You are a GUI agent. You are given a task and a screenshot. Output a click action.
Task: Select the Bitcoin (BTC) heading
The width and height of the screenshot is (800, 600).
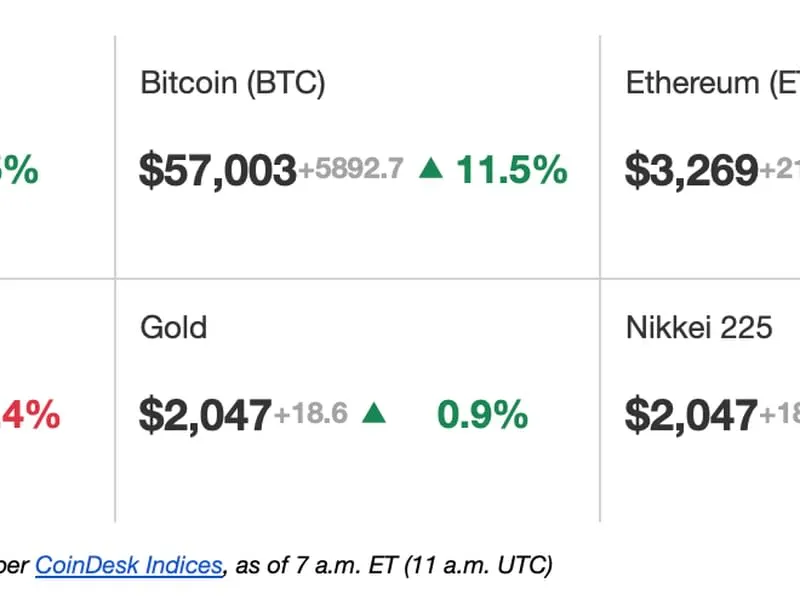click(x=233, y=83)
